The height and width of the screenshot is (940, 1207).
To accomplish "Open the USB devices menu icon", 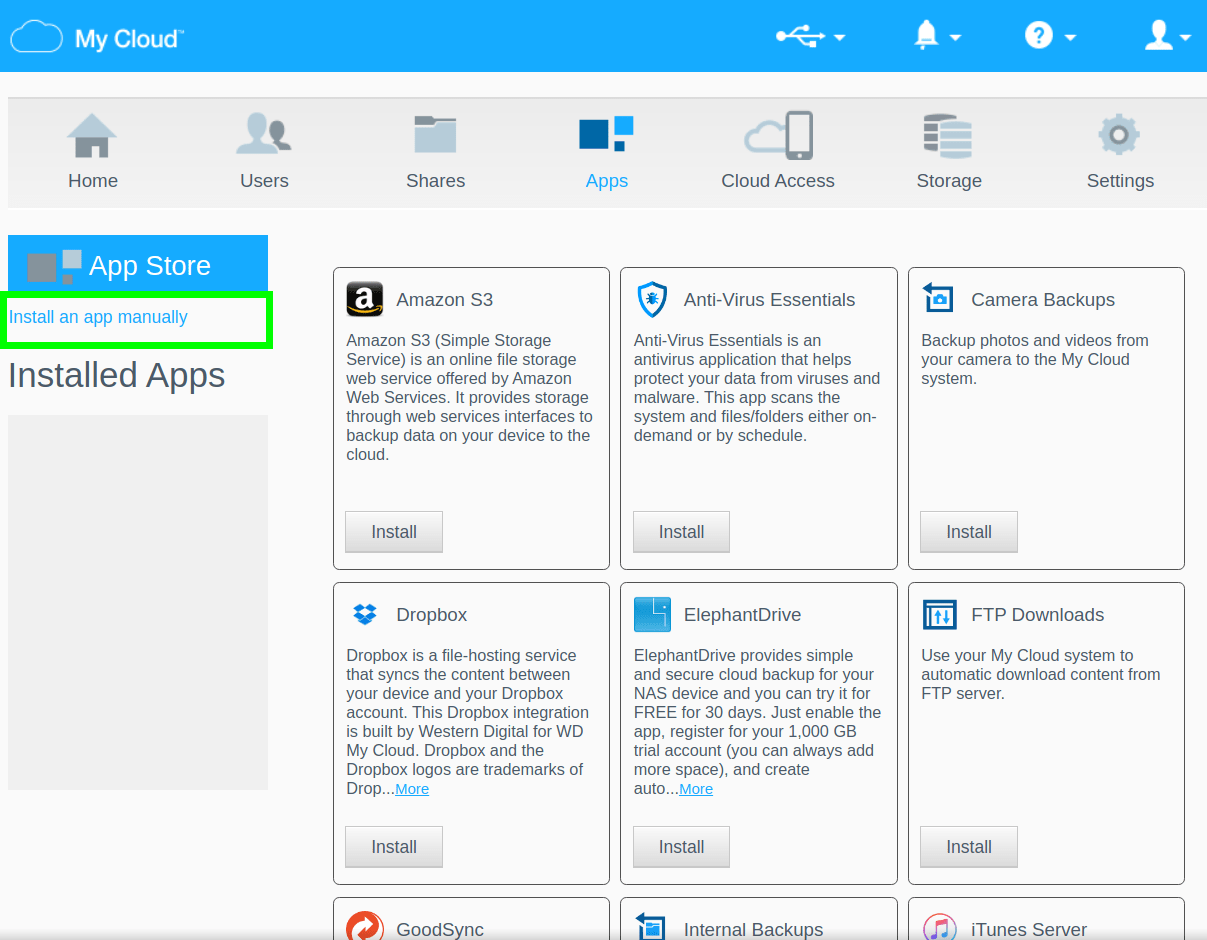I will click(x=800, y=36).
